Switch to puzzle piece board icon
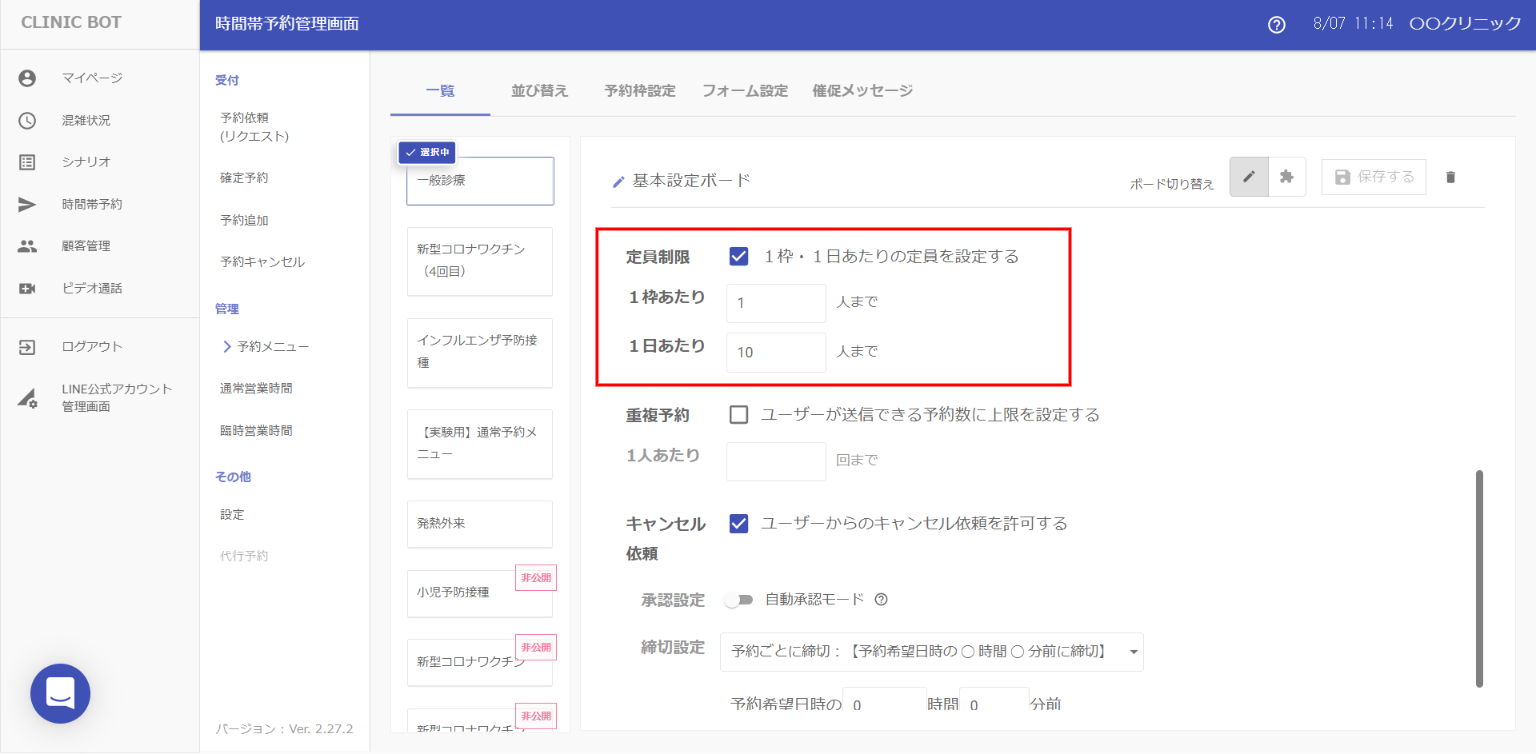The image size is (1536, 754). tap(1287, 177)
